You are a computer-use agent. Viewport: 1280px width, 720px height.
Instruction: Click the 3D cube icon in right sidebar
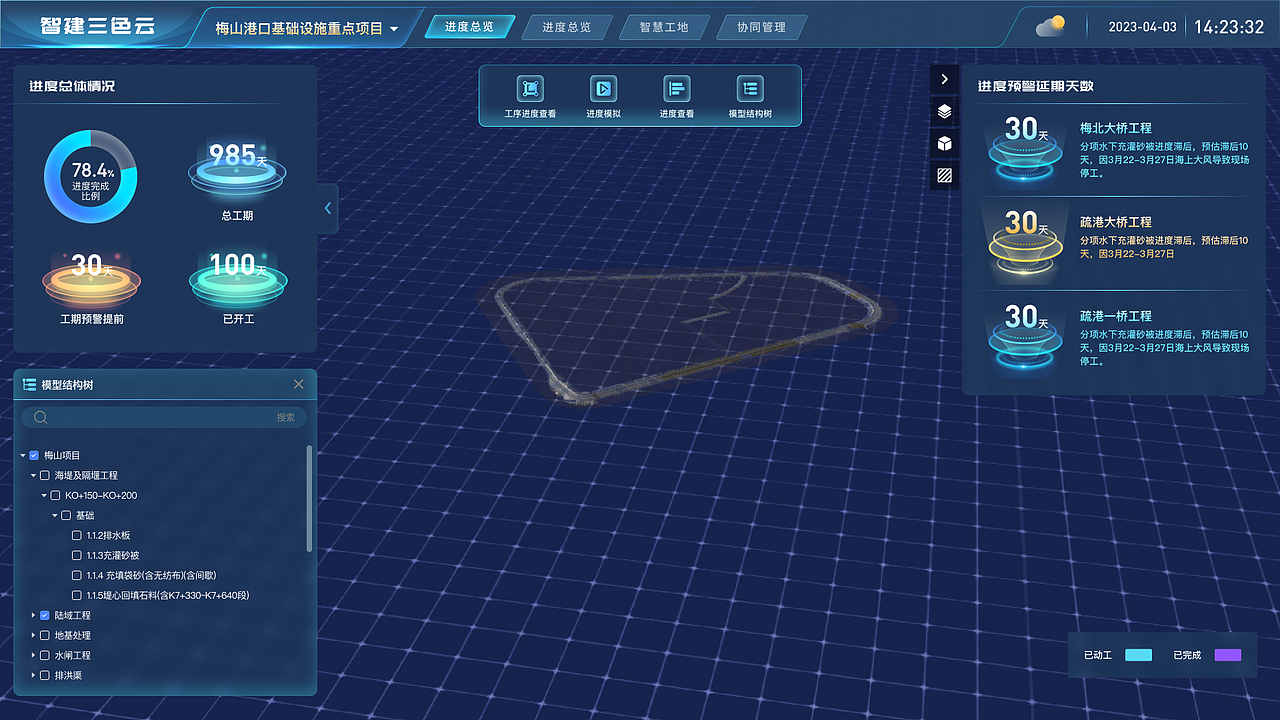[944, 144]
